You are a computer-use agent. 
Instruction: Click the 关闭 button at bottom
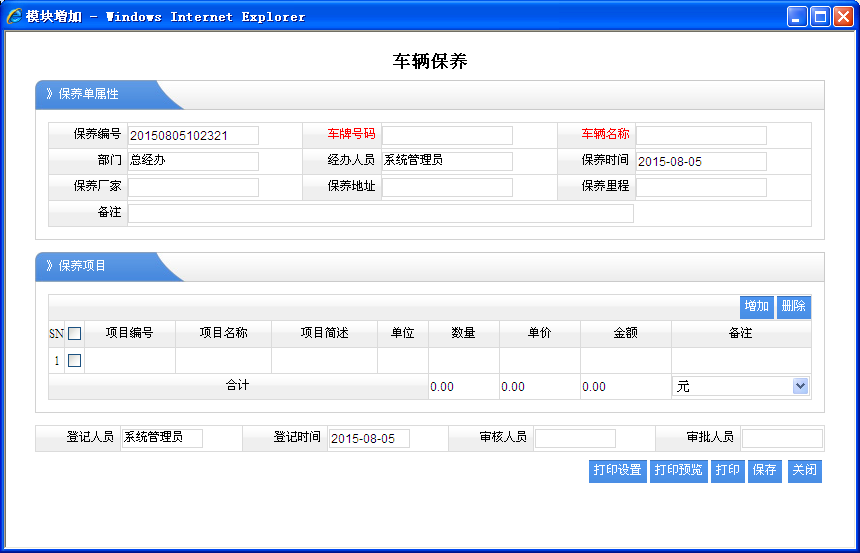tap(804, 470)
